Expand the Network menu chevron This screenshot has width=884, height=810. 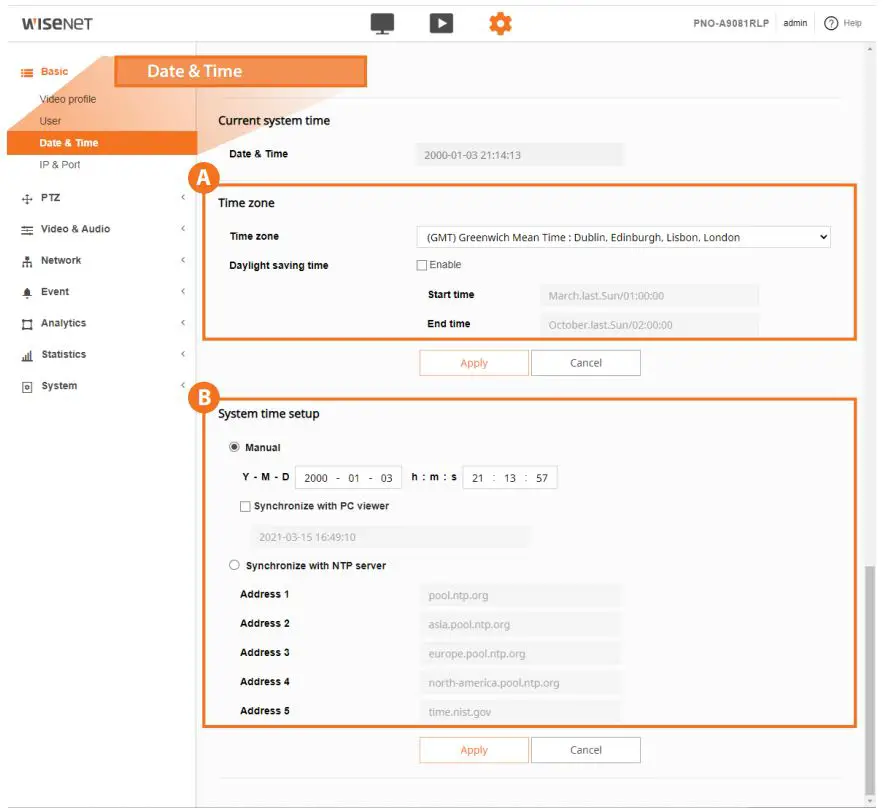pos(183,260)
